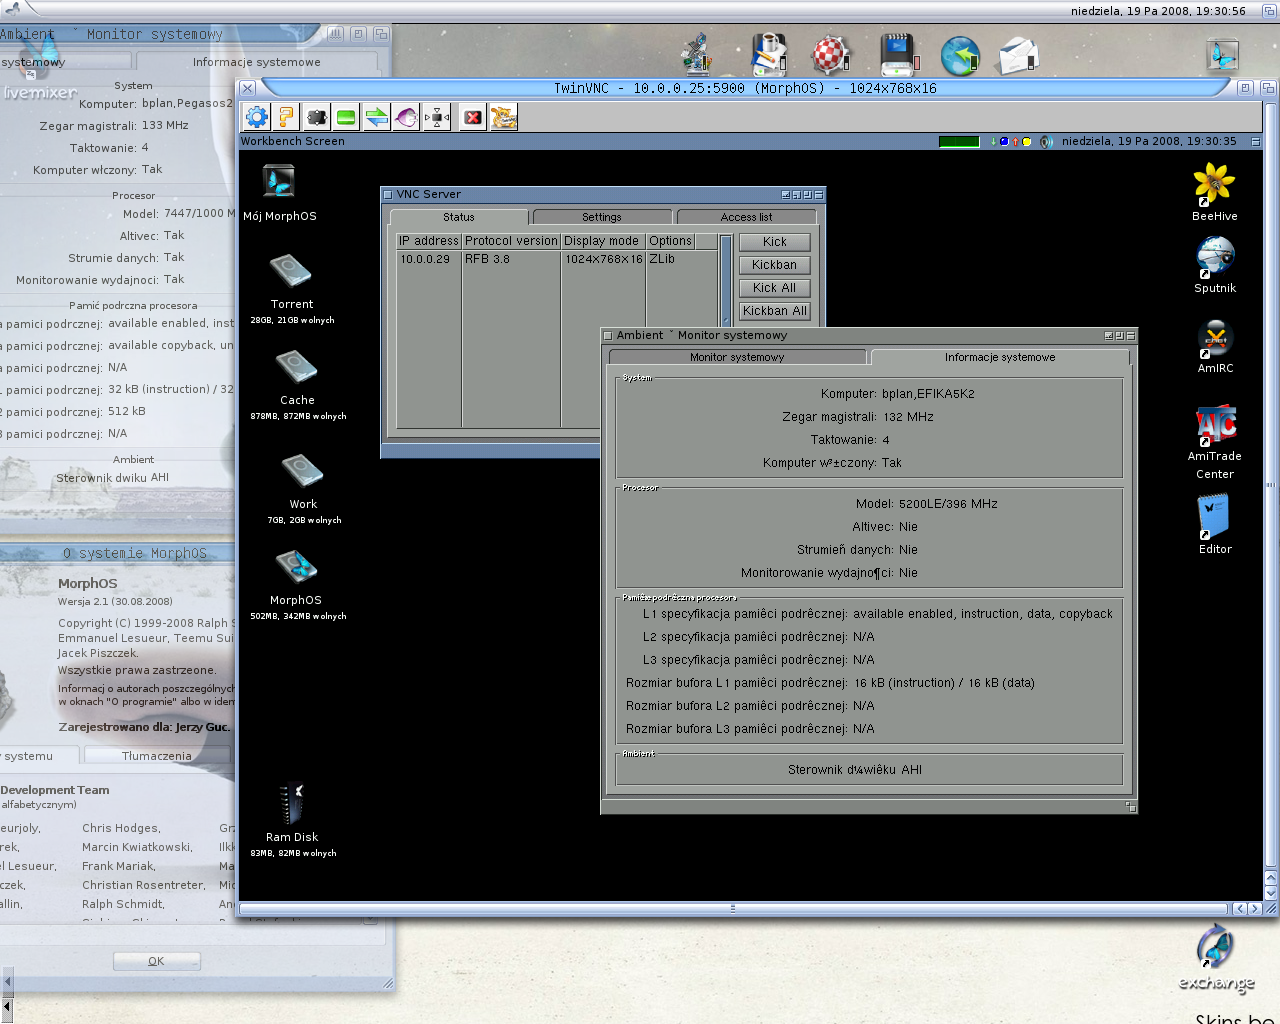This screenshot has width=1280, height=1024.
Task: Click the green-blue transfer arrows icon
Action: [376, 117]
